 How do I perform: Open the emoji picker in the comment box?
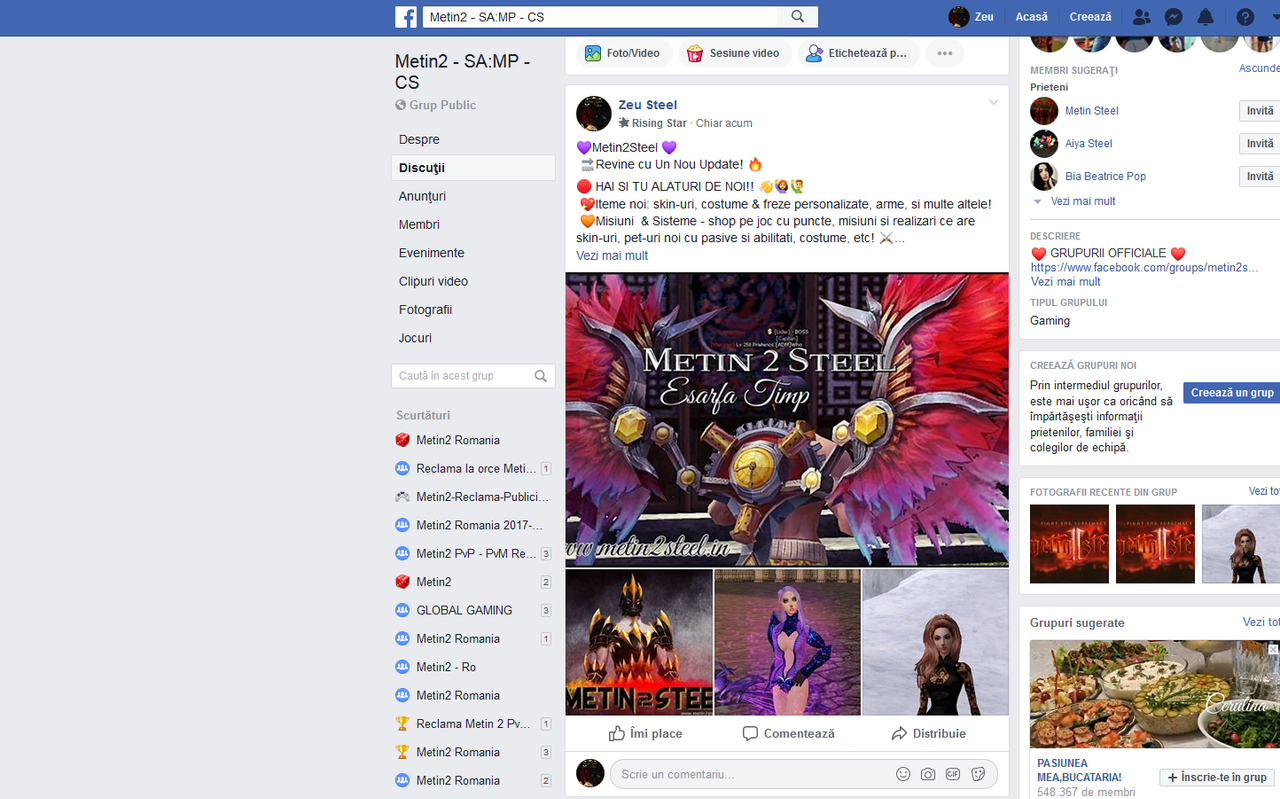click(x=903, y=773)
